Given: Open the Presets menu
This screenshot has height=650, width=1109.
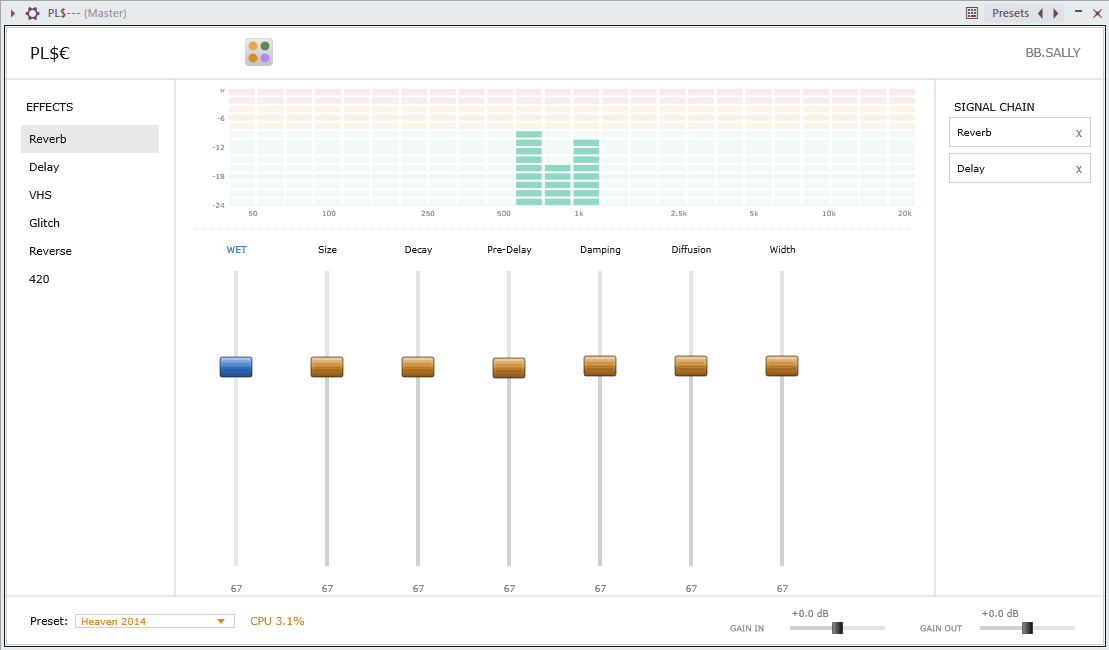Looking at the screenshot, I should (1010, 13).
